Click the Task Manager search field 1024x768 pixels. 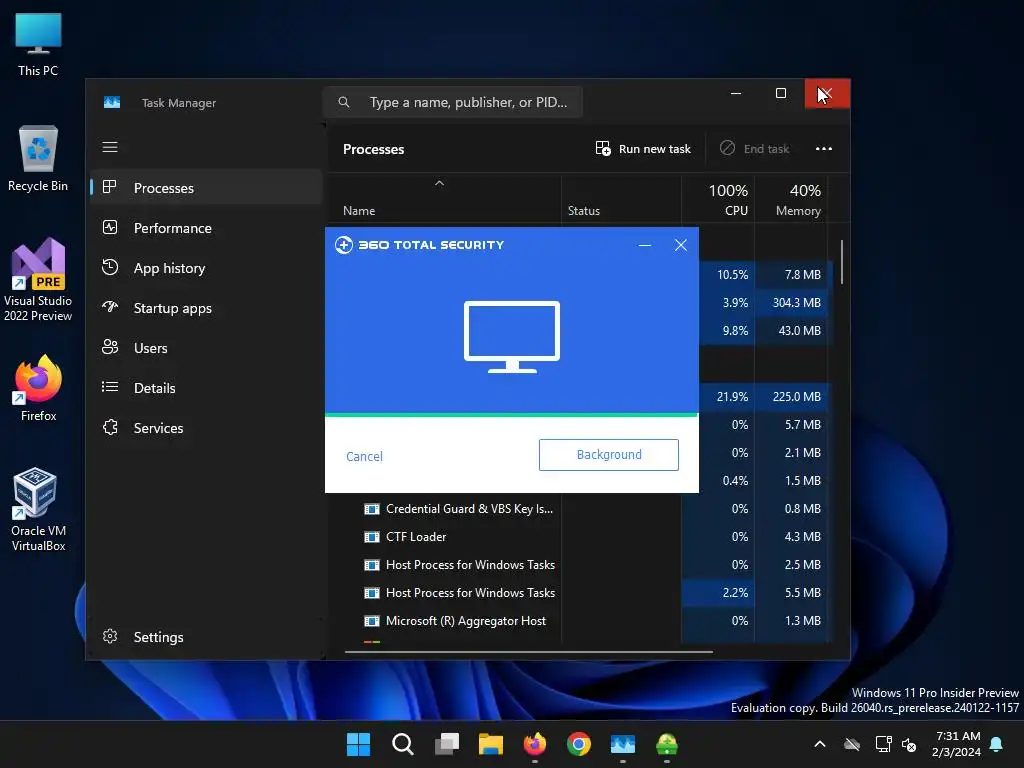453,102
